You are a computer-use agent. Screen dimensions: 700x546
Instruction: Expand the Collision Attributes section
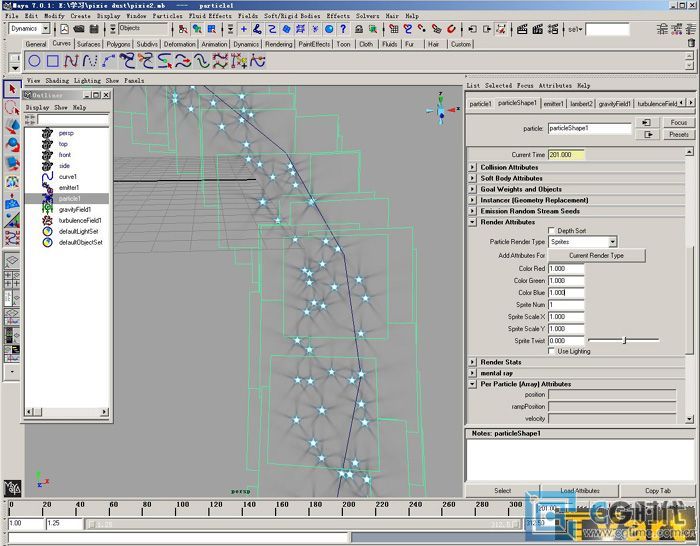click(472, 167)
